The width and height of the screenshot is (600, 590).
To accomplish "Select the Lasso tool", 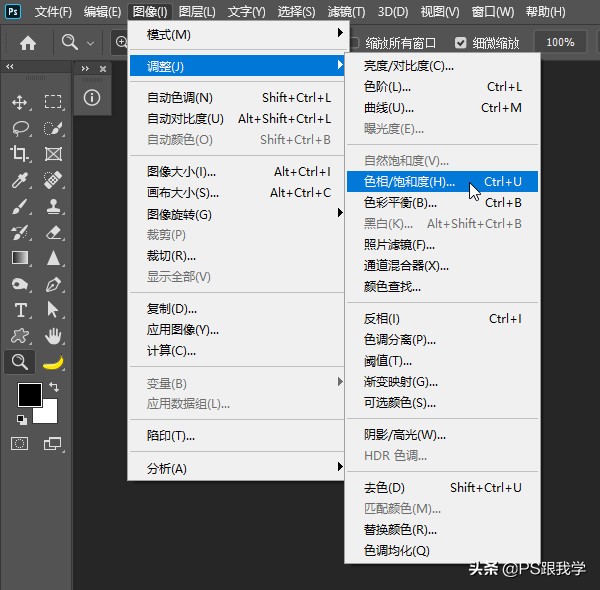I will tap(20, 129).
